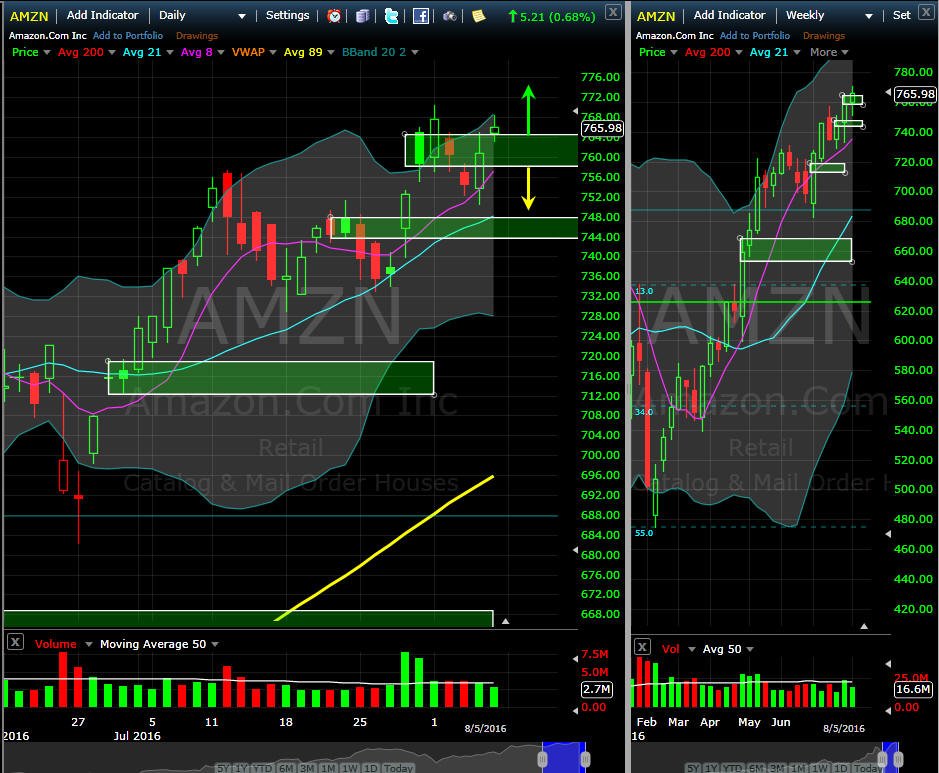Close the Volume indicator panel on daily chart

tap(15, 642)
